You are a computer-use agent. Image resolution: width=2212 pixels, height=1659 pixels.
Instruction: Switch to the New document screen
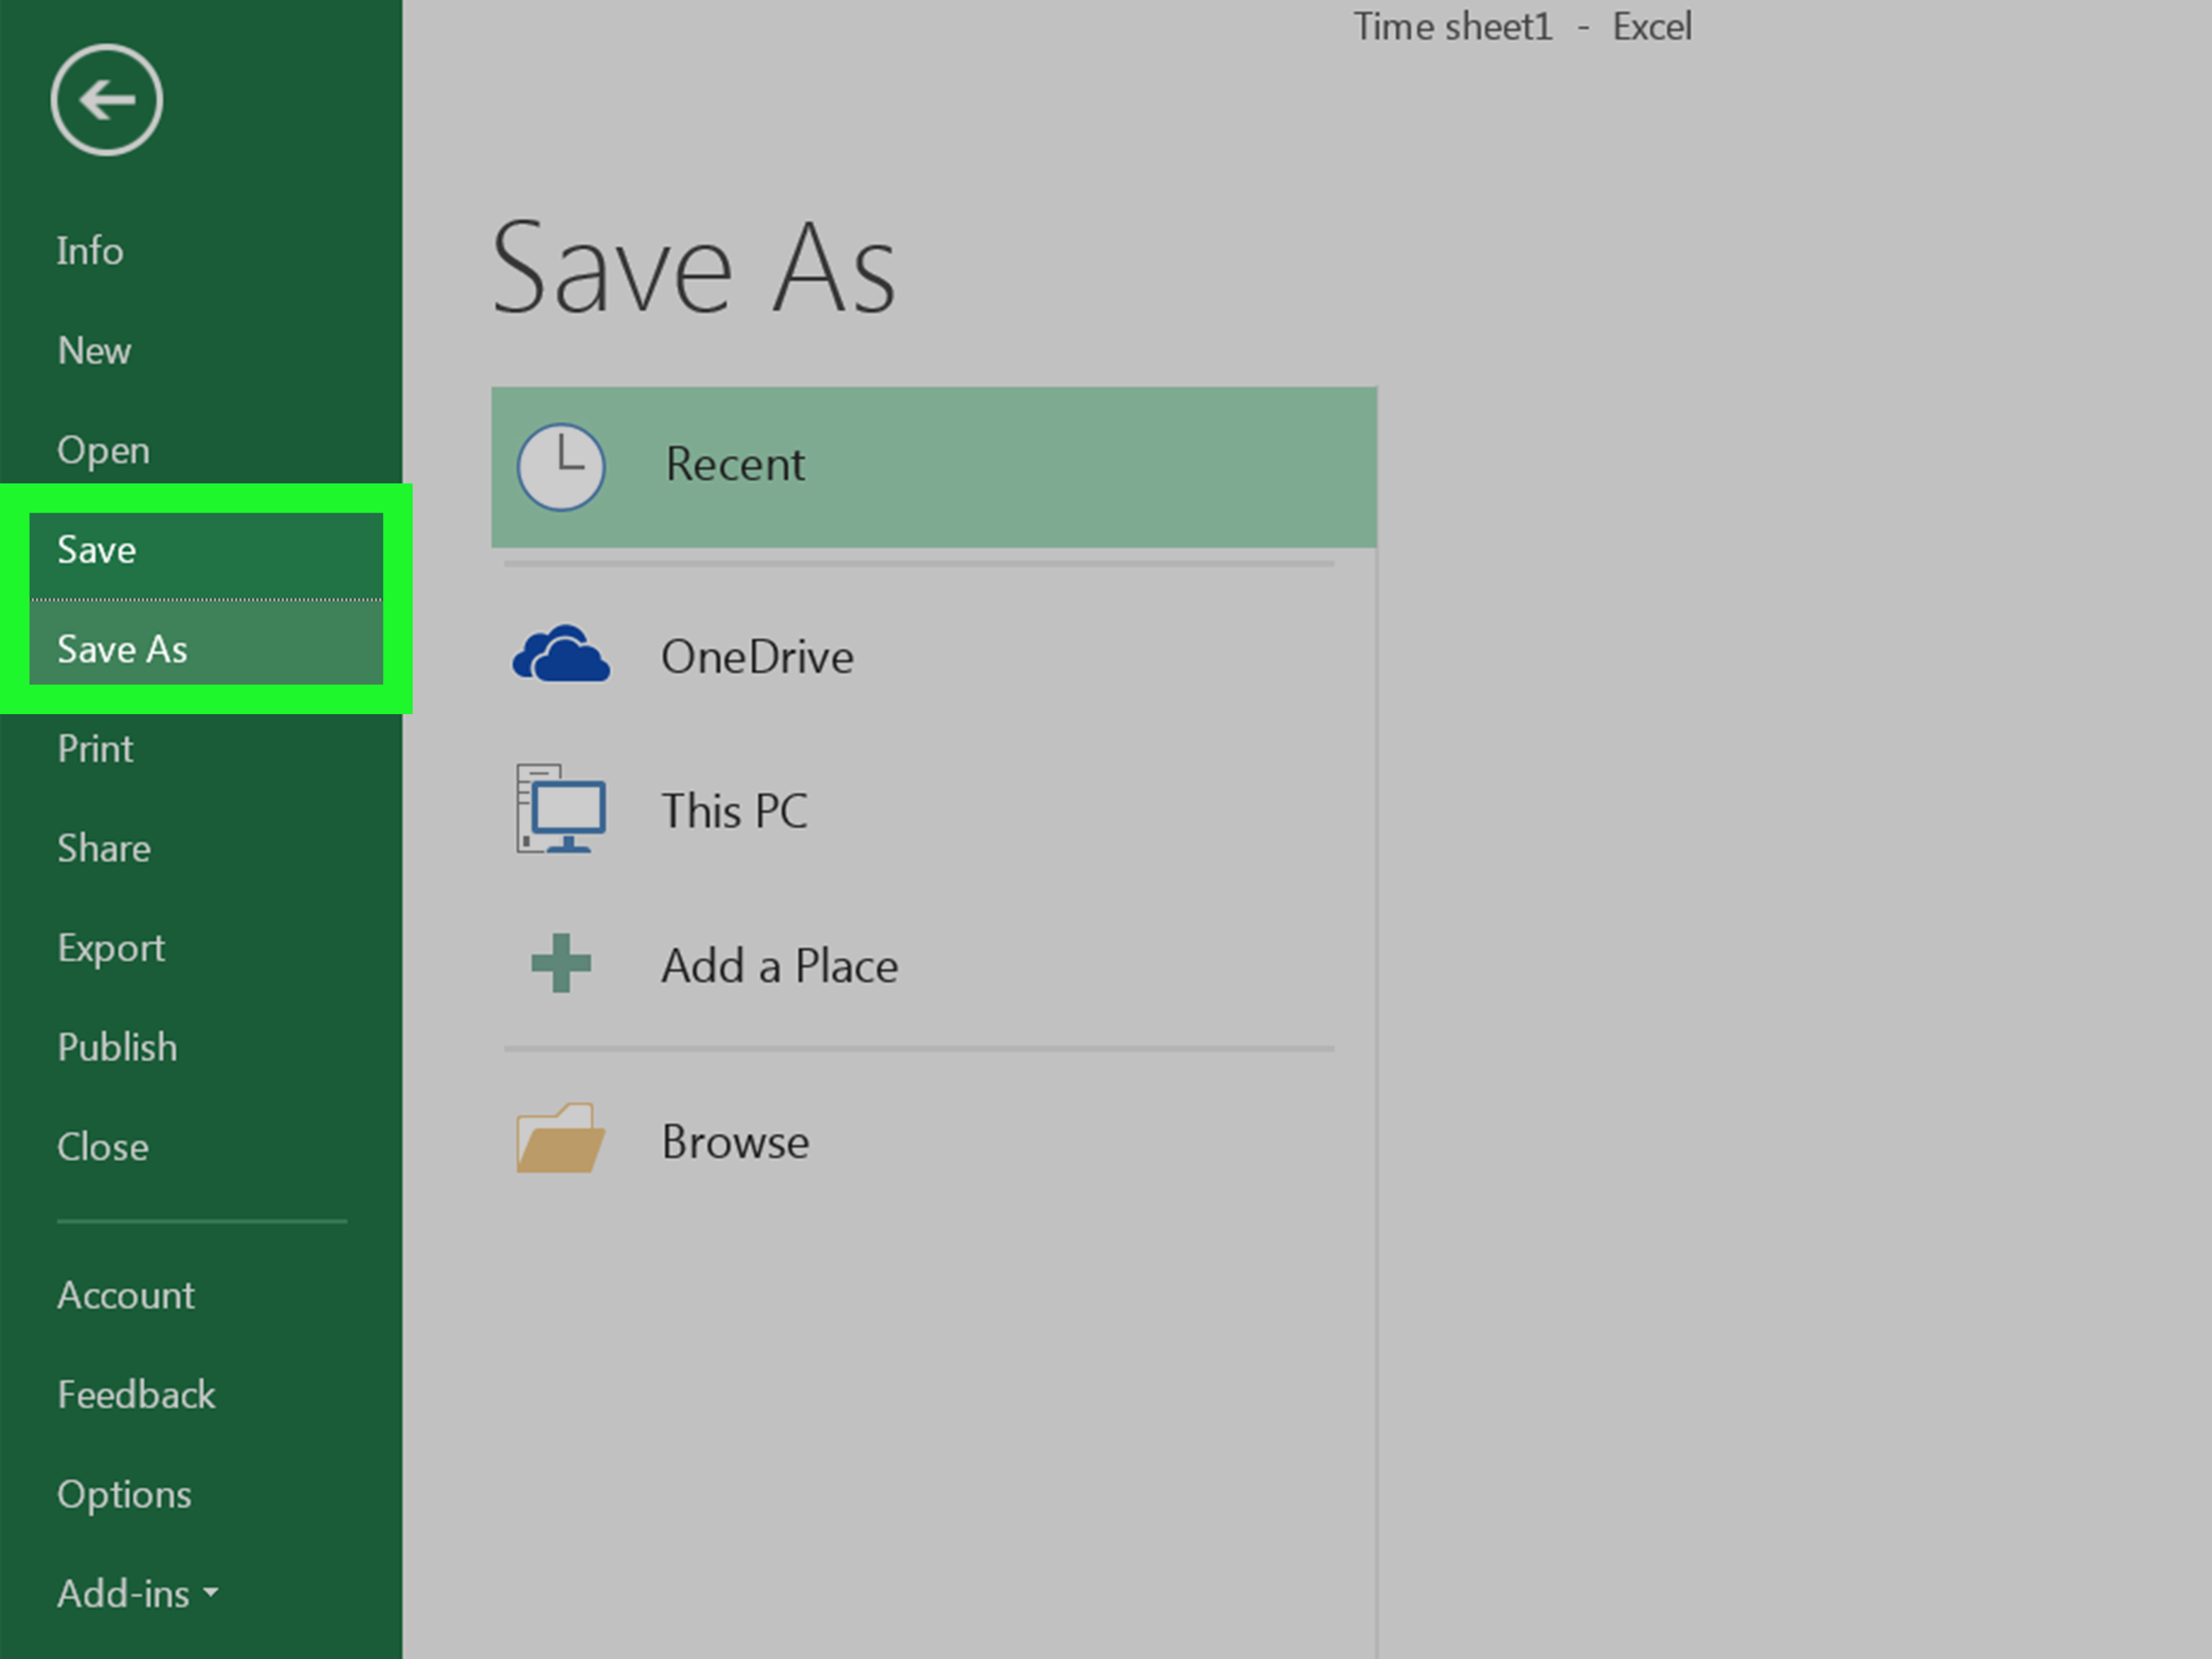pos(94,350)
